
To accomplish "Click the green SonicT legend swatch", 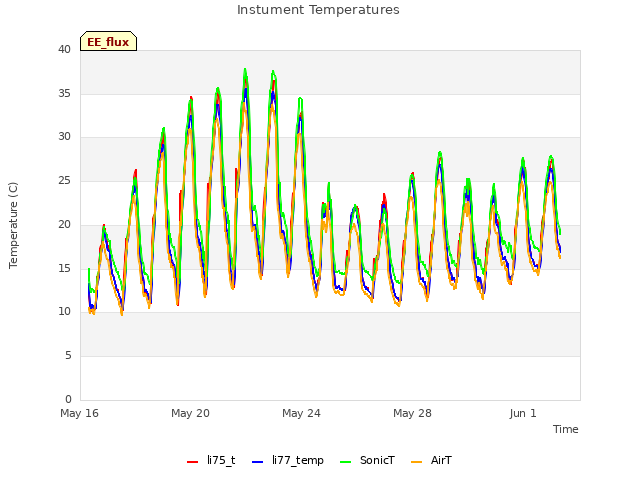I will click(345, 462).
